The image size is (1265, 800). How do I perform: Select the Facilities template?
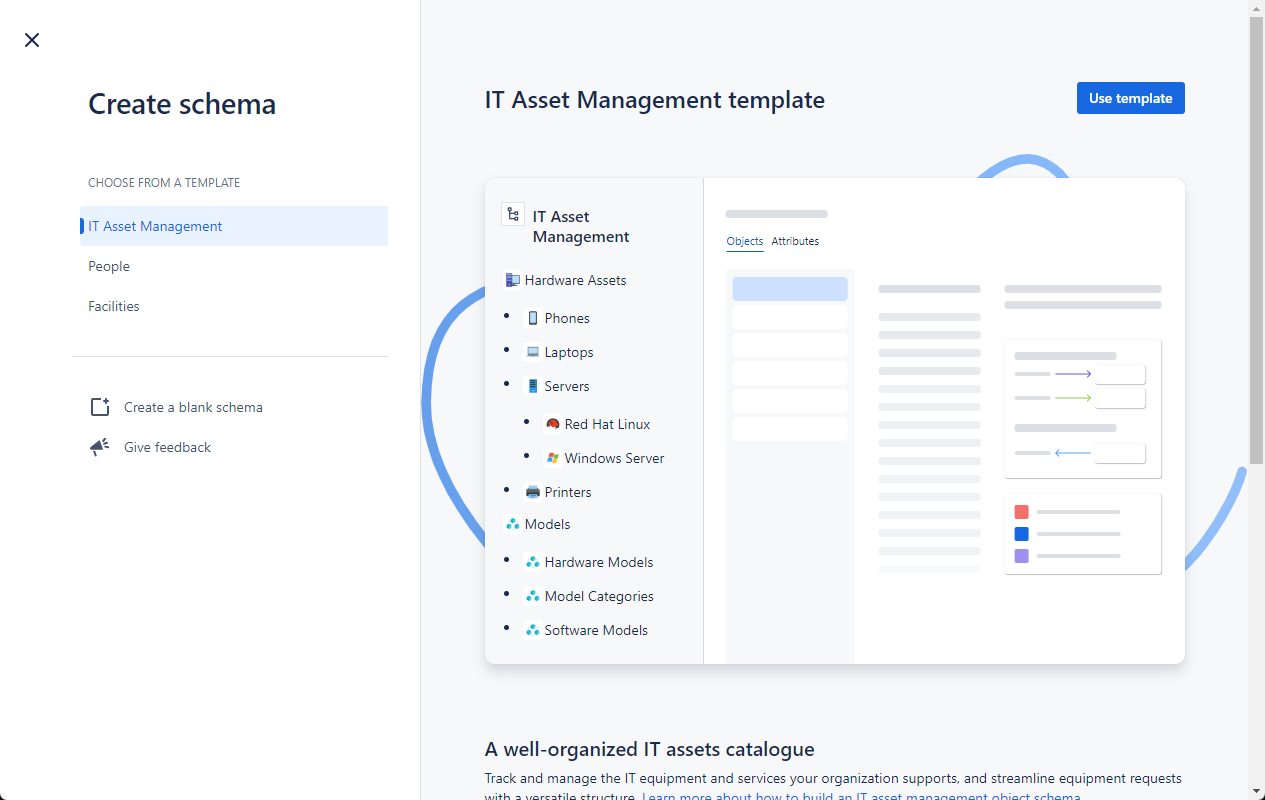113,306
